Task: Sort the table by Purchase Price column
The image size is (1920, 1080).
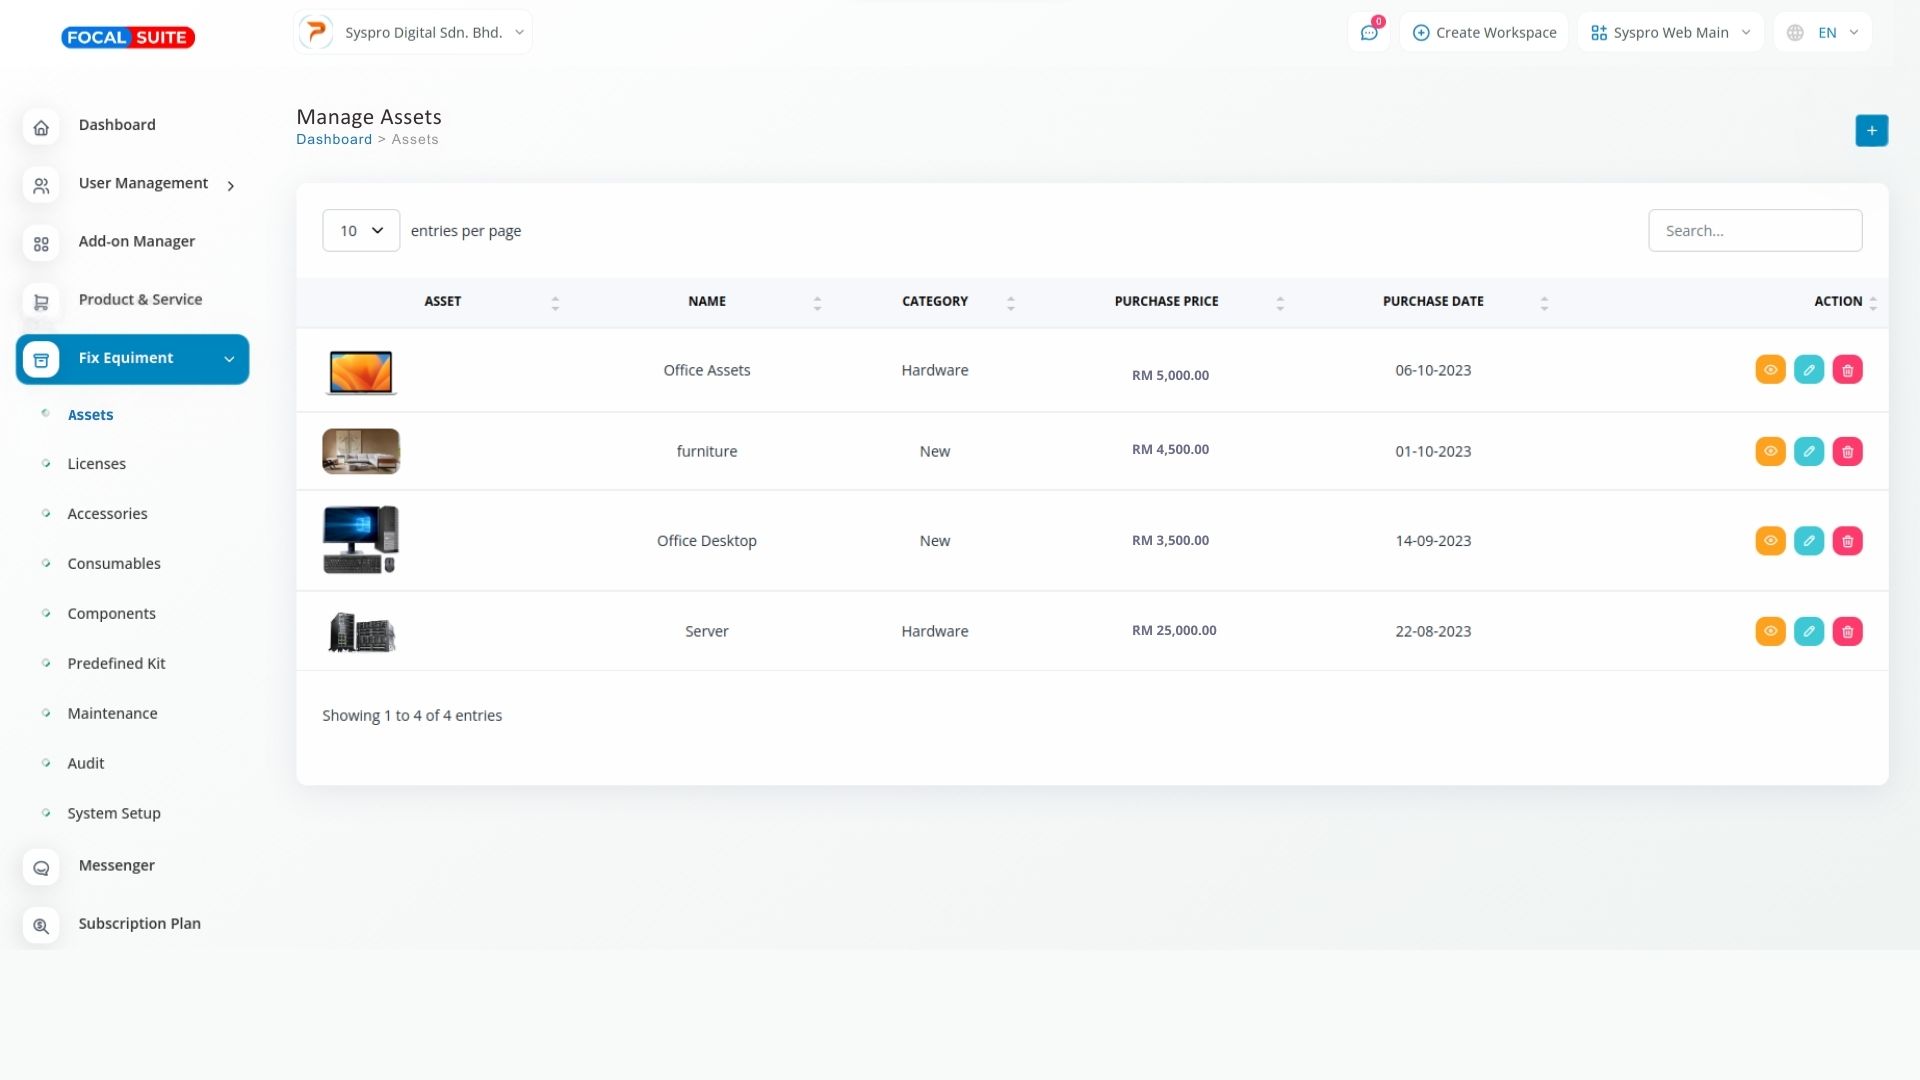Action: (1166, 301)
